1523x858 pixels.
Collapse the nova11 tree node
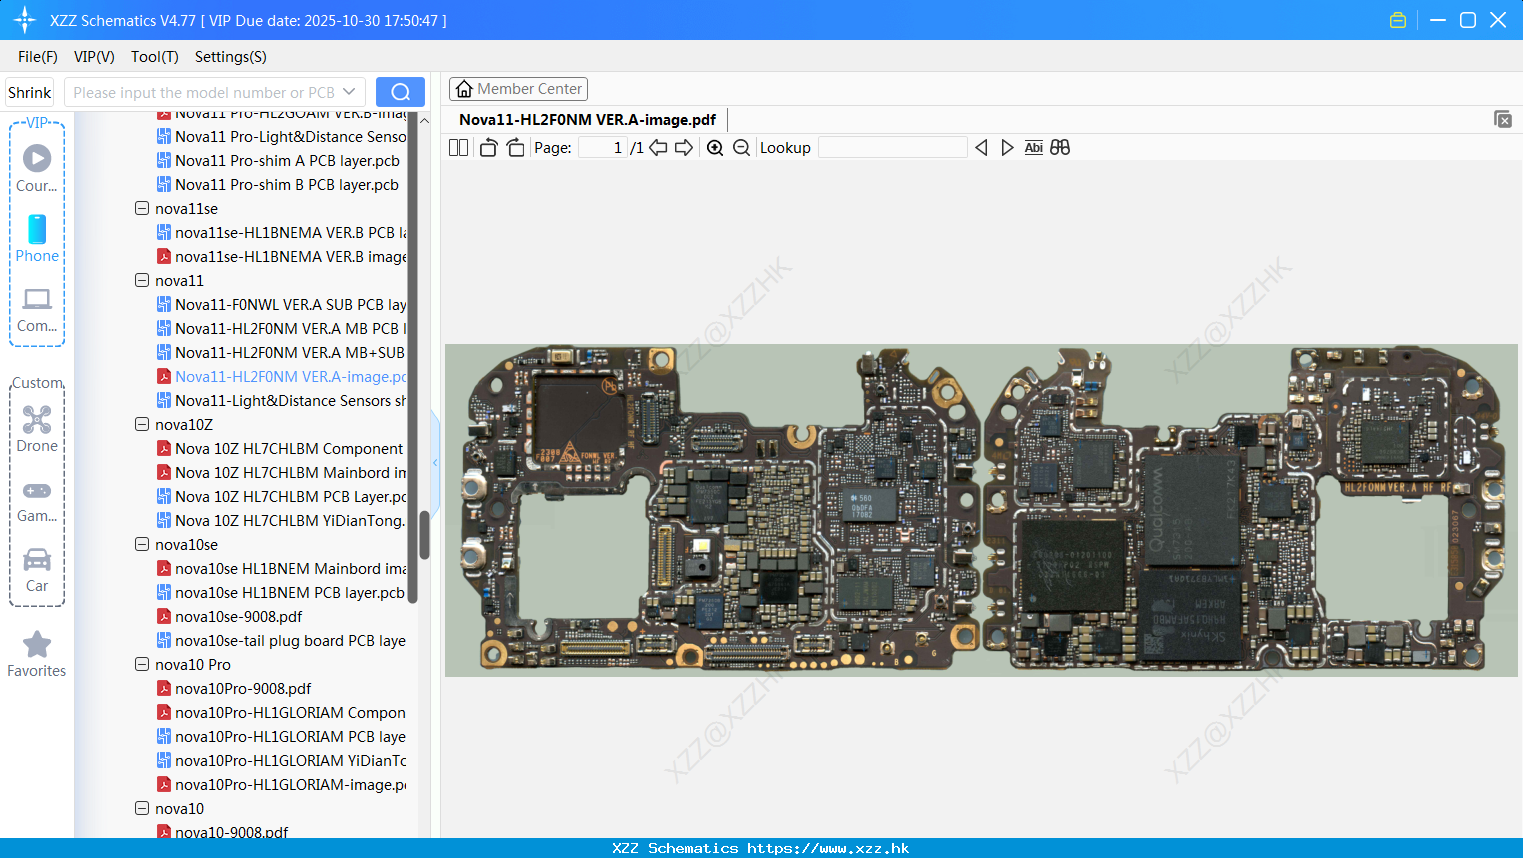pos(142,280)
